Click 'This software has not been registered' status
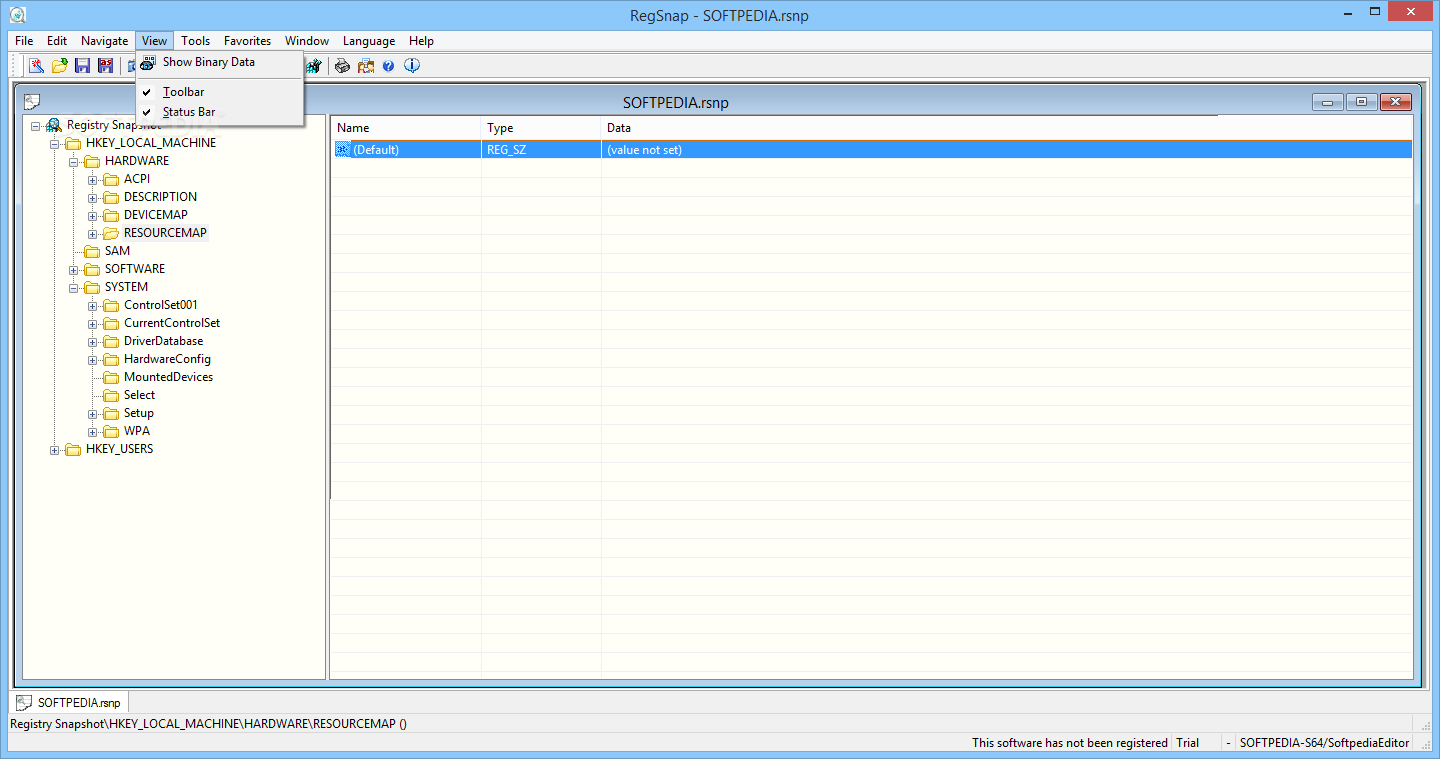Screen dimensions: 1440x759 [x=1069, y=743]
